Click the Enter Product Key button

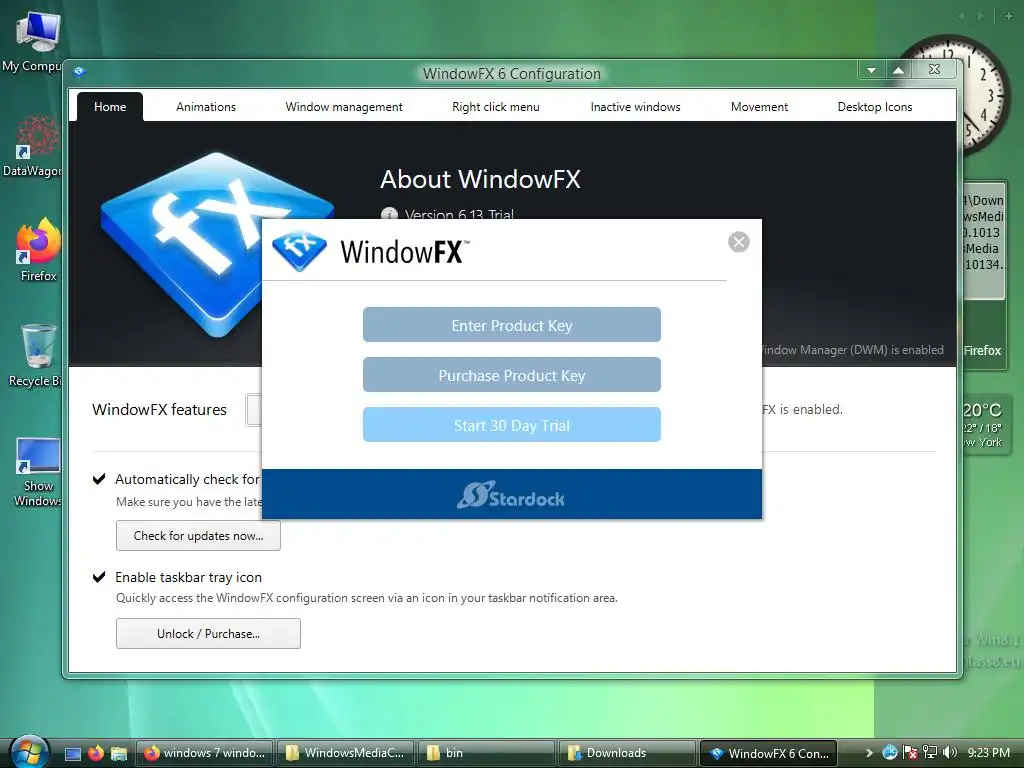pos(511,325)
